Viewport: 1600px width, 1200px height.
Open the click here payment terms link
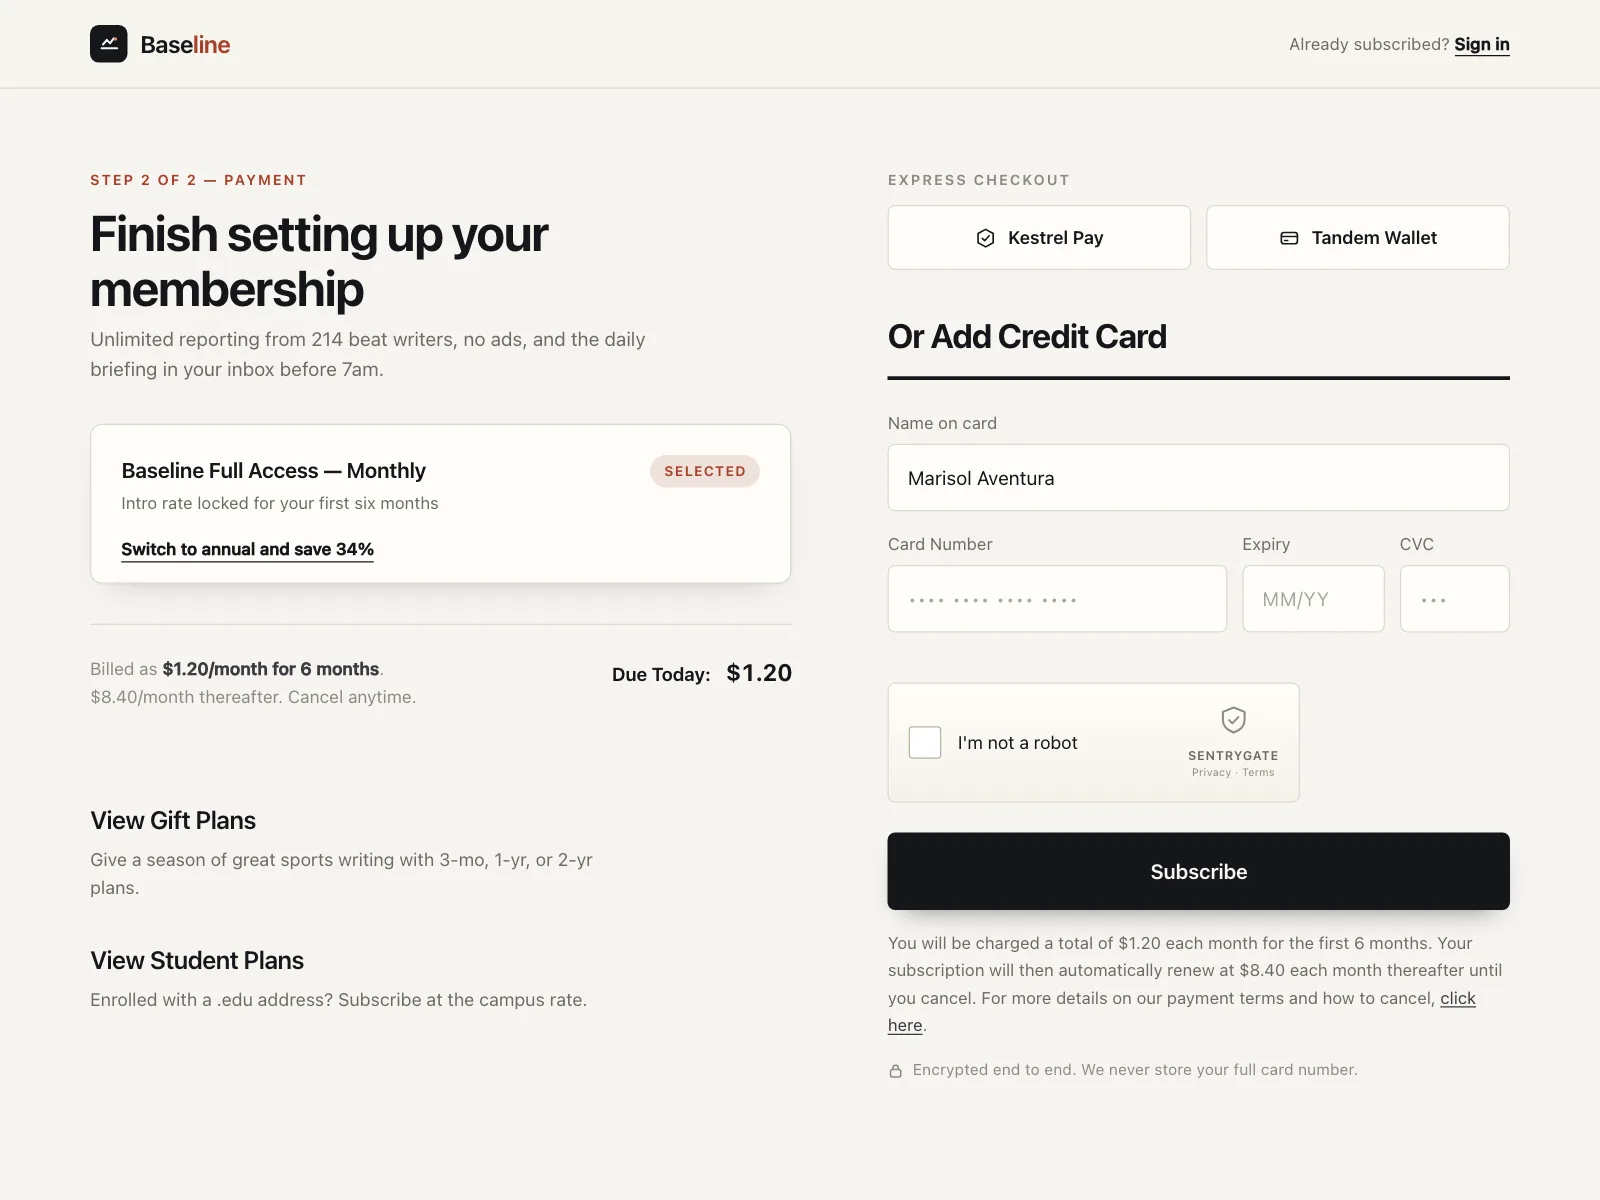(x=1457, y=998)
